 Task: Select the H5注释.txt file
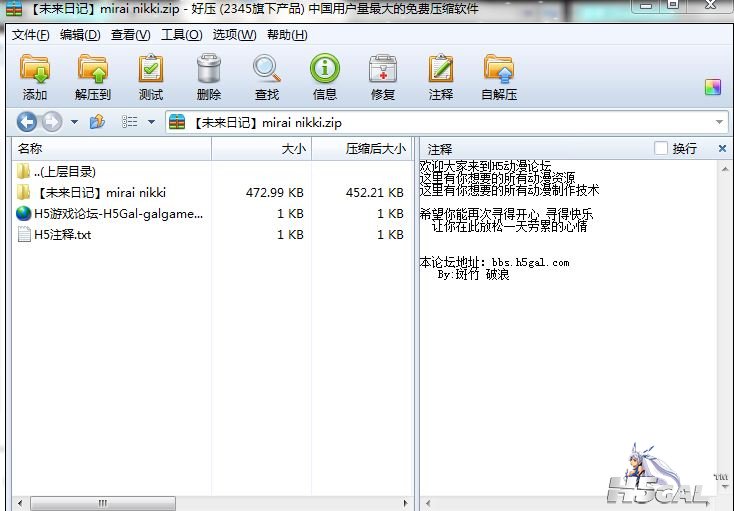[62, 235]
